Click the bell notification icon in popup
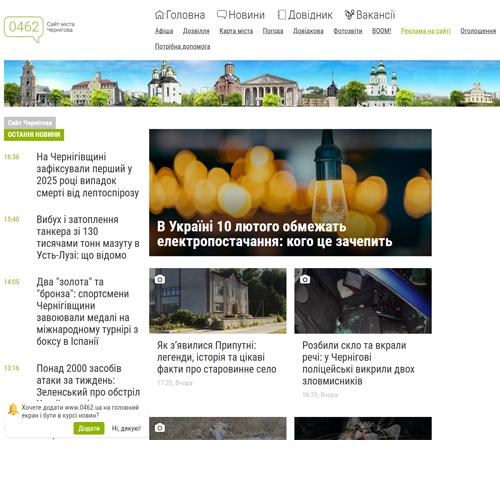Viewport: 500px width, 500px height. pos(13,410)
